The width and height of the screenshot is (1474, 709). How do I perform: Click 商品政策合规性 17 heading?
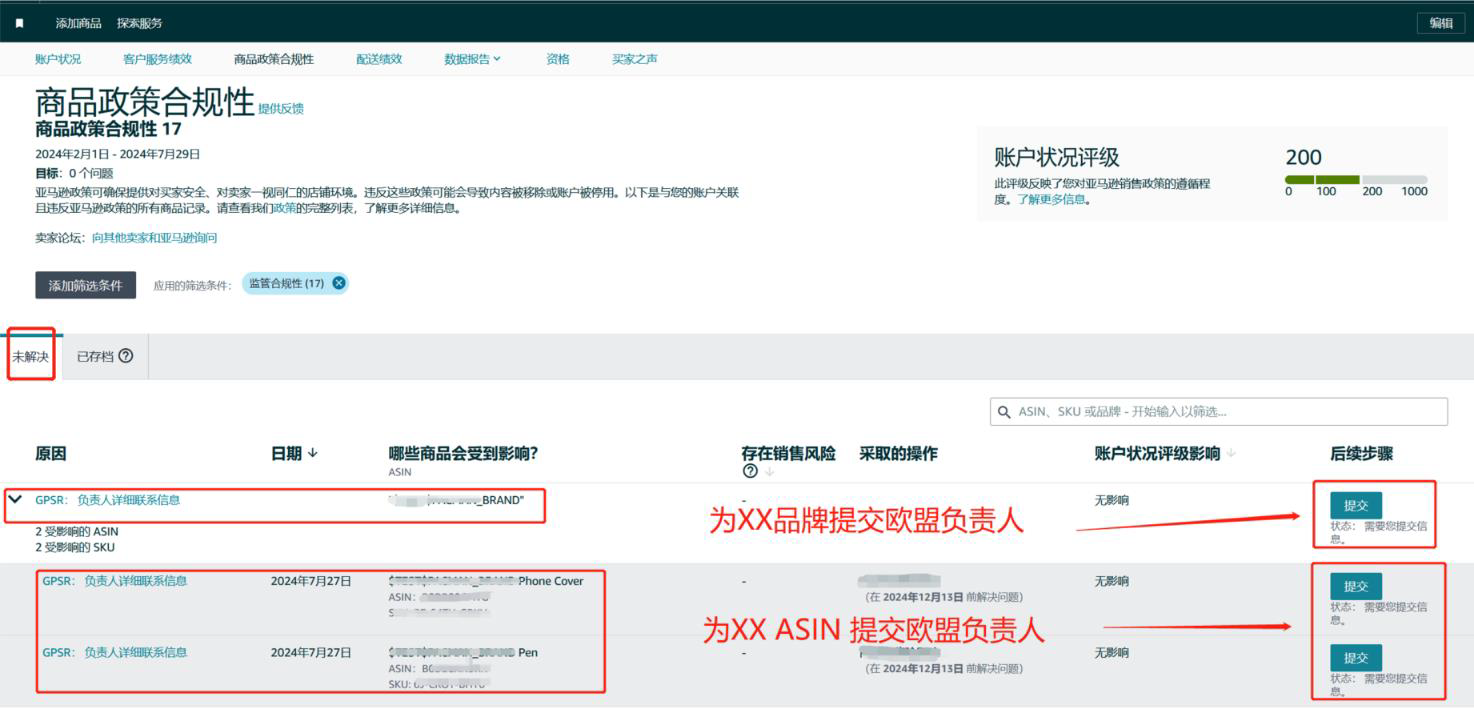point(108,129)
